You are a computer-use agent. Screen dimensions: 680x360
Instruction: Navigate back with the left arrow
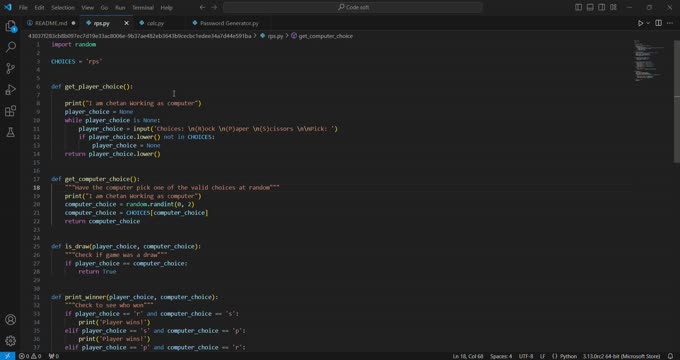pyautogui.click(x=203, y=7)
